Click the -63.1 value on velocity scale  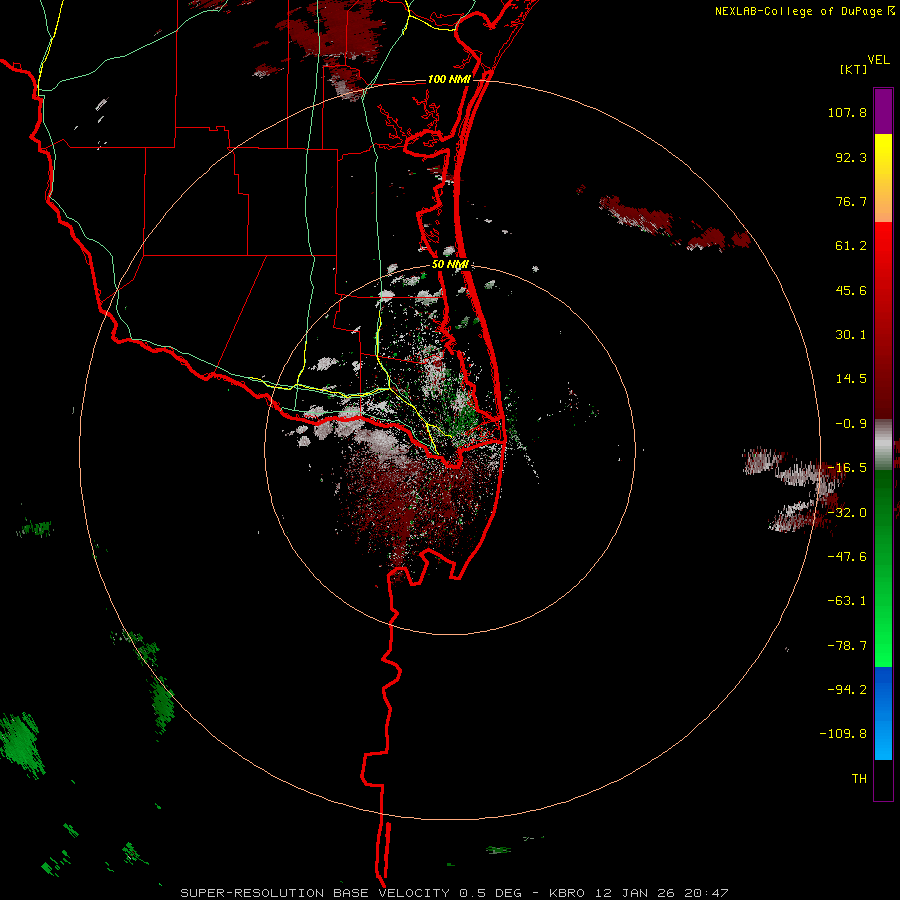[x=847, y=600]
